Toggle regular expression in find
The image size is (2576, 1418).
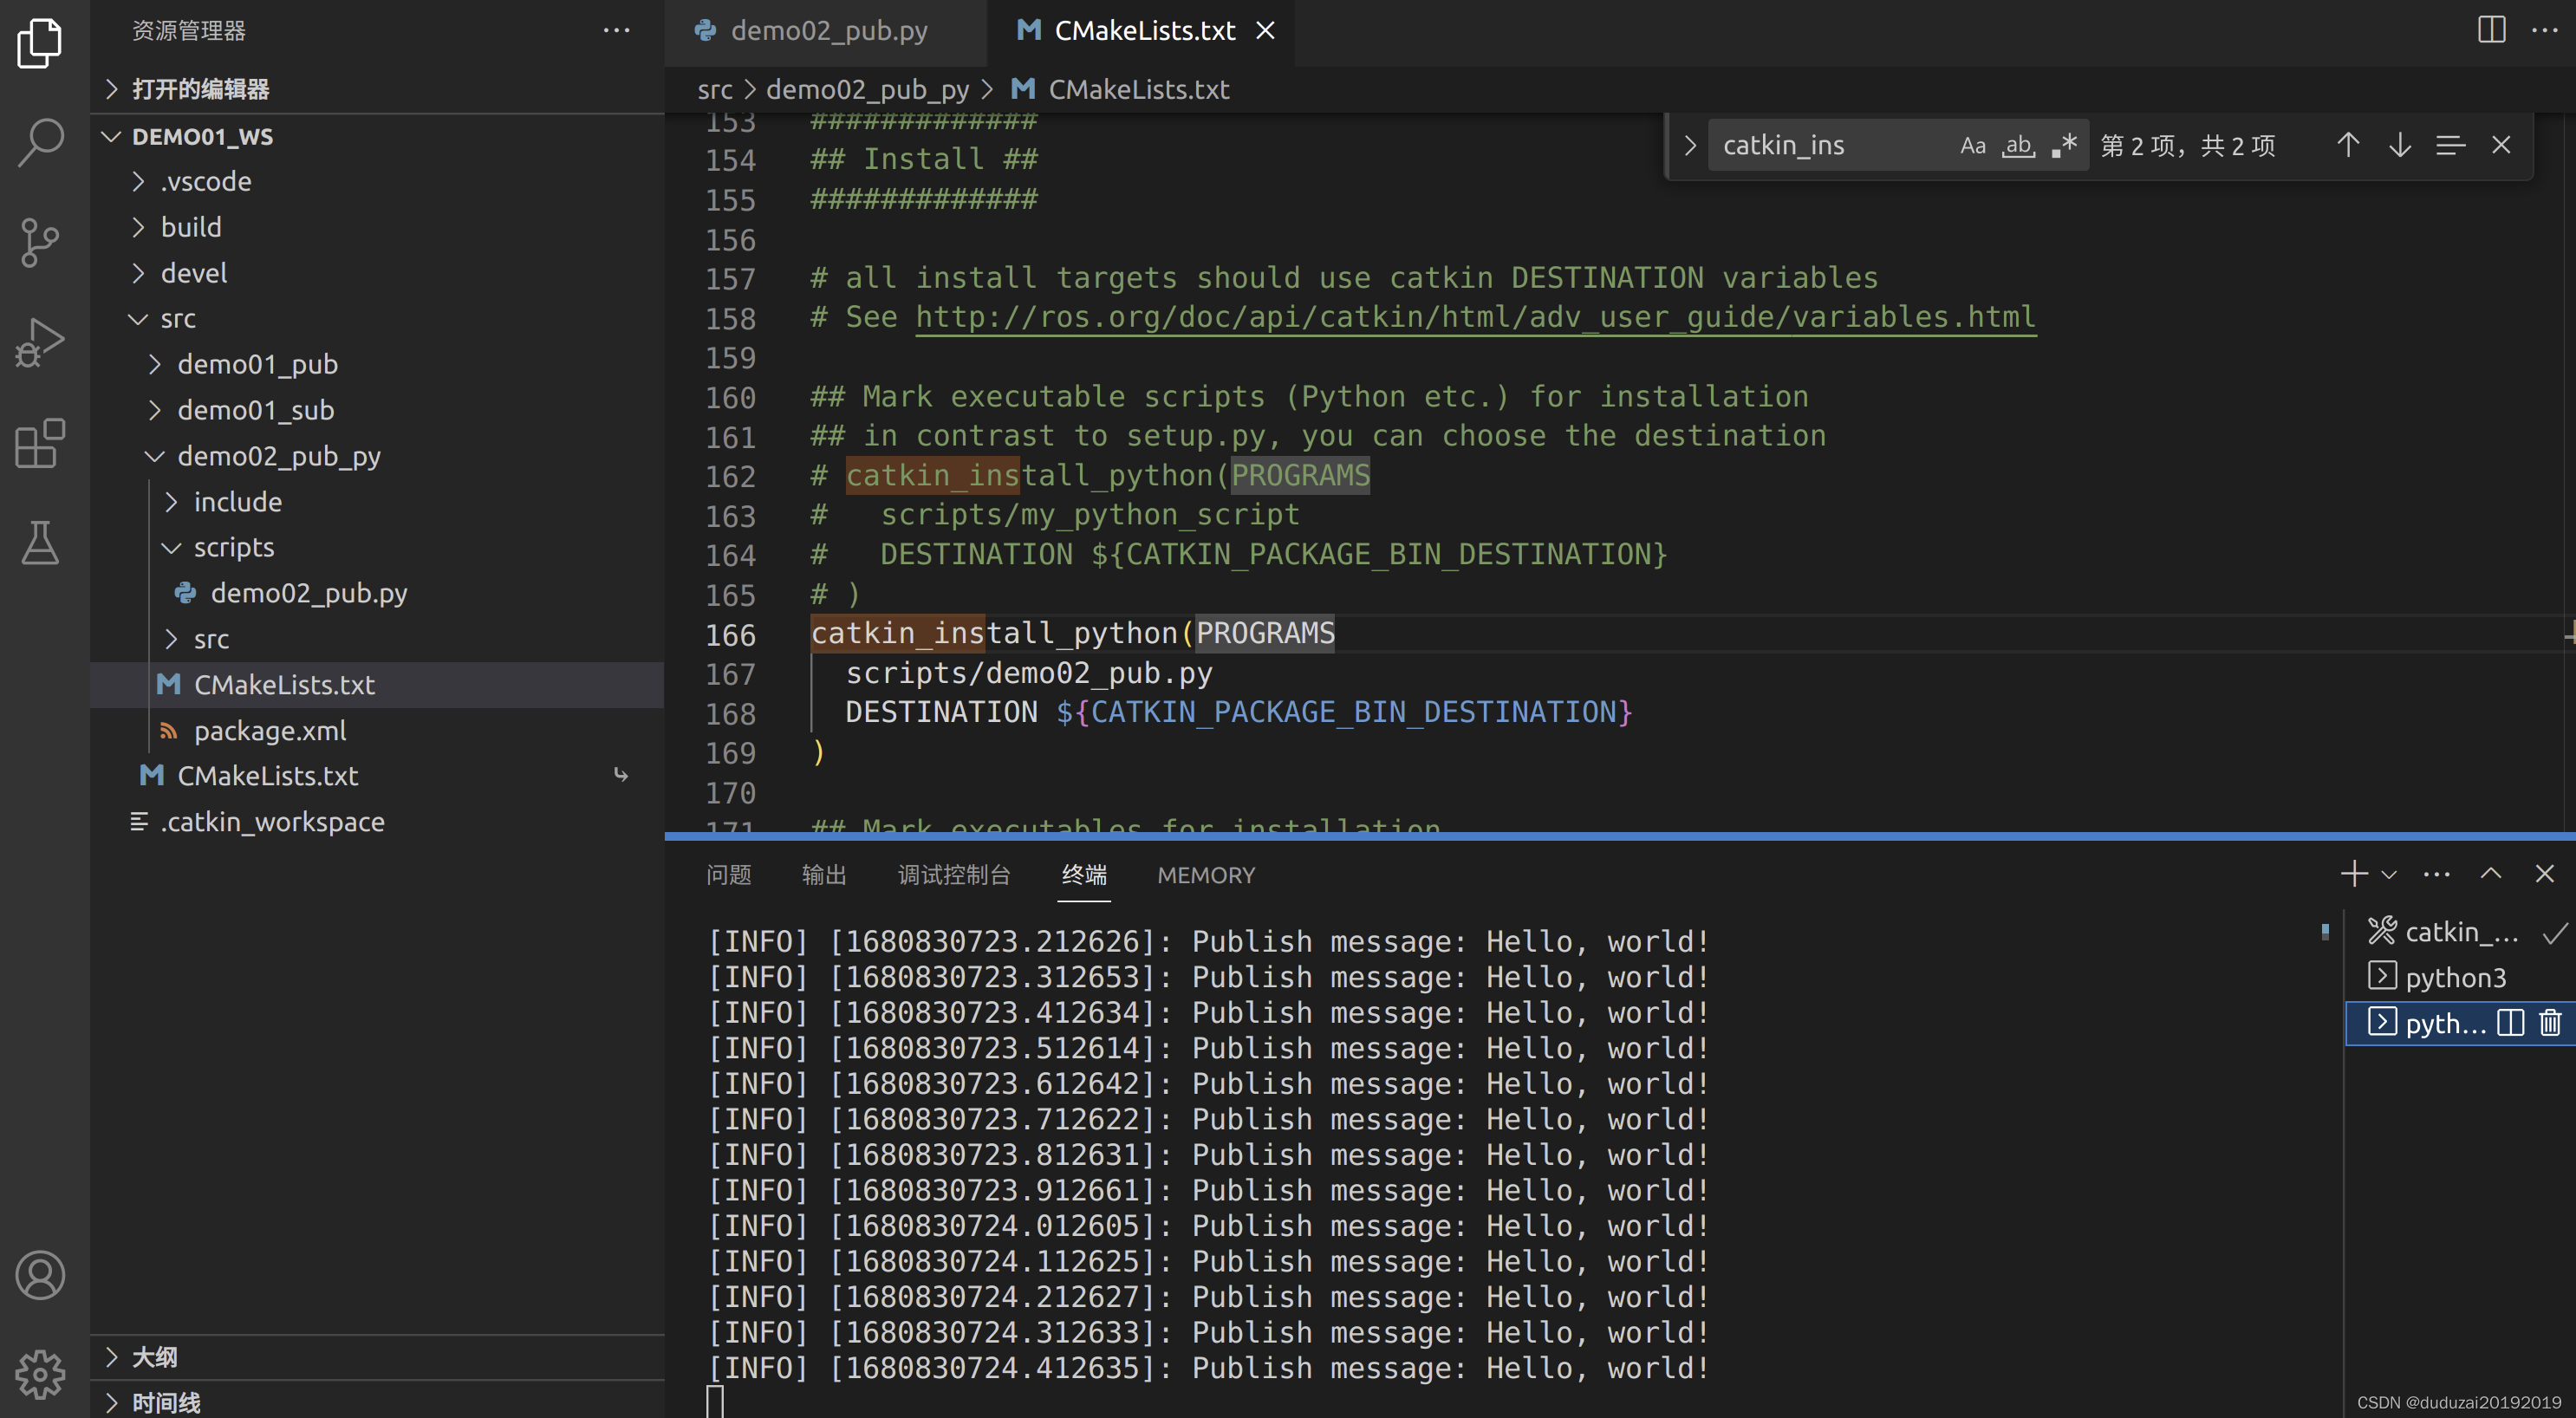2064,145
